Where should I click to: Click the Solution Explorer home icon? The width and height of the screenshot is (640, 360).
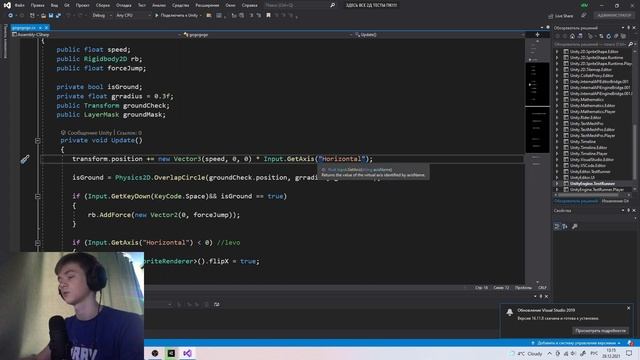[572, 36]
